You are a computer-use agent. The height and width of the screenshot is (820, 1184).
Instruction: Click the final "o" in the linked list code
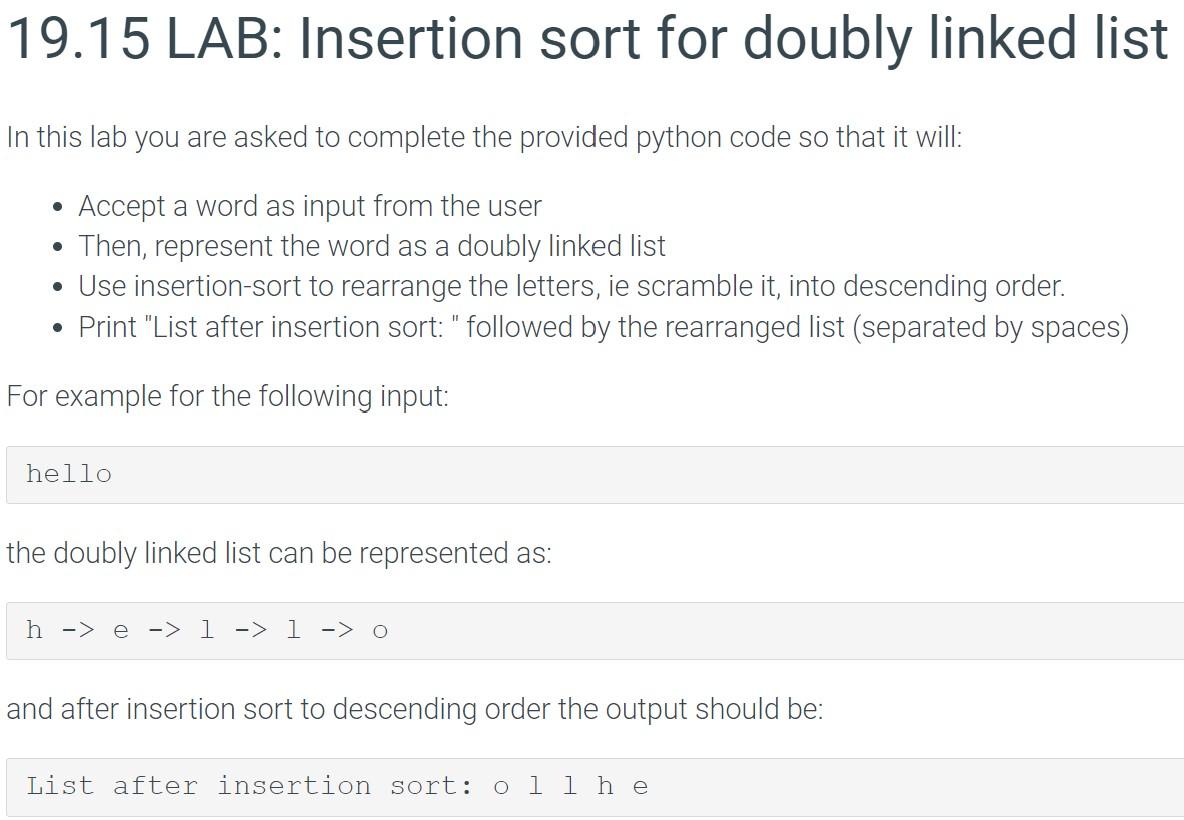[380, 631]
